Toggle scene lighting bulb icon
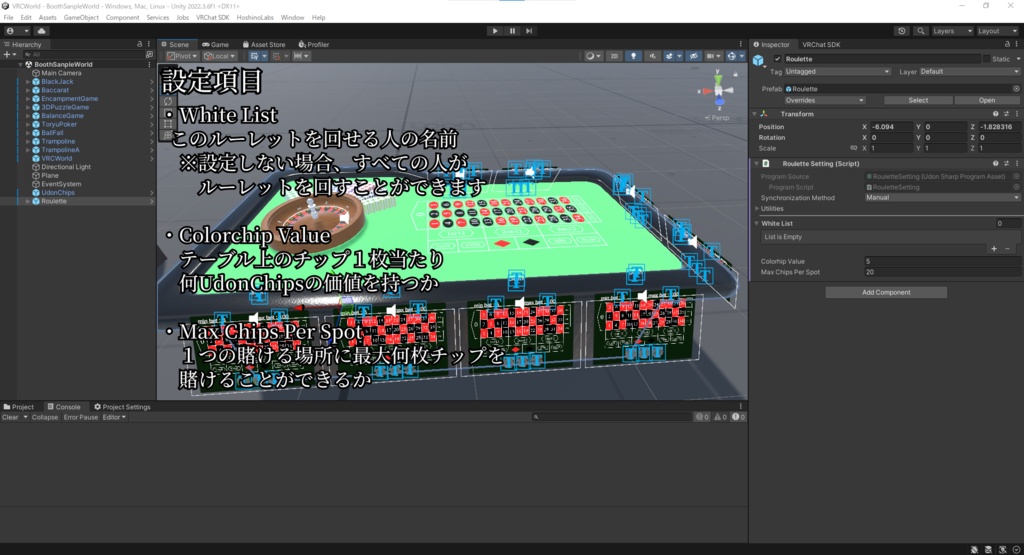Screen dimensions: 1024x555 (x=633, y=56)
